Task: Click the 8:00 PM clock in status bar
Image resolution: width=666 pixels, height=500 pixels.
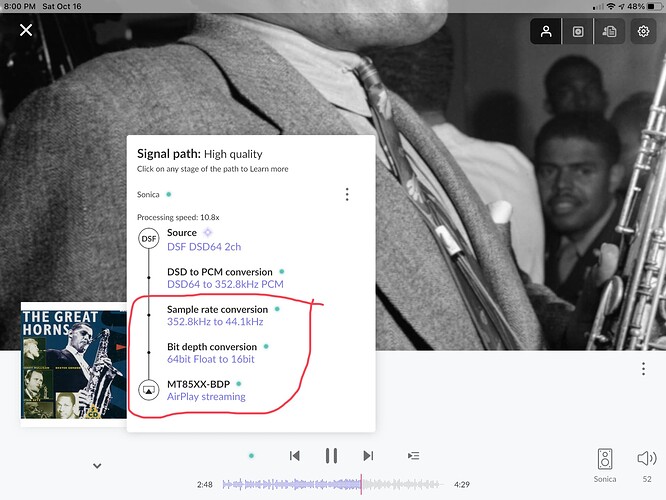Action: tap(20, 6)
